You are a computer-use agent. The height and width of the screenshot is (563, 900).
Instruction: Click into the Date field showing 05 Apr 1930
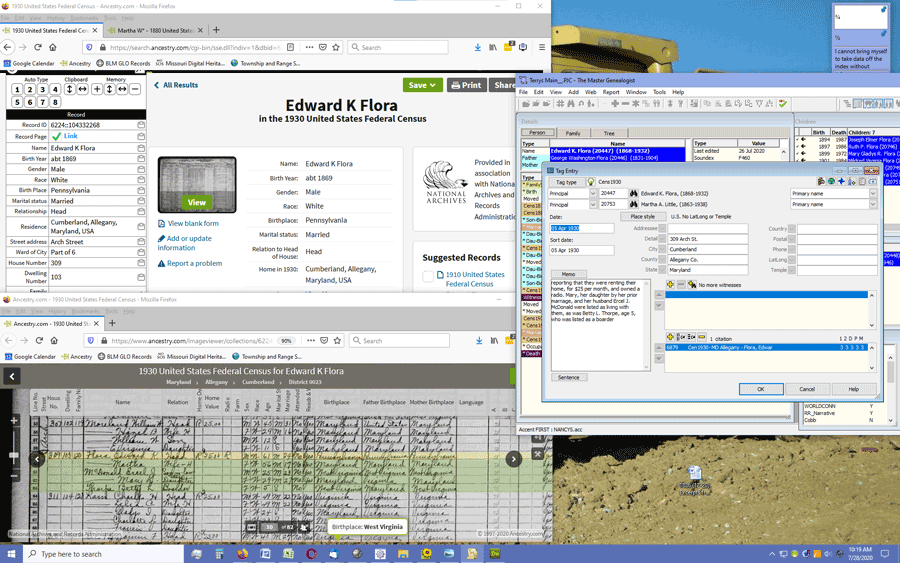tap(581, 228)
